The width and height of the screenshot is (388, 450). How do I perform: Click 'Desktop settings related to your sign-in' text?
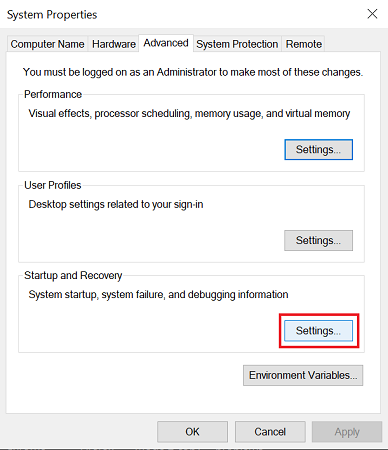116,204
